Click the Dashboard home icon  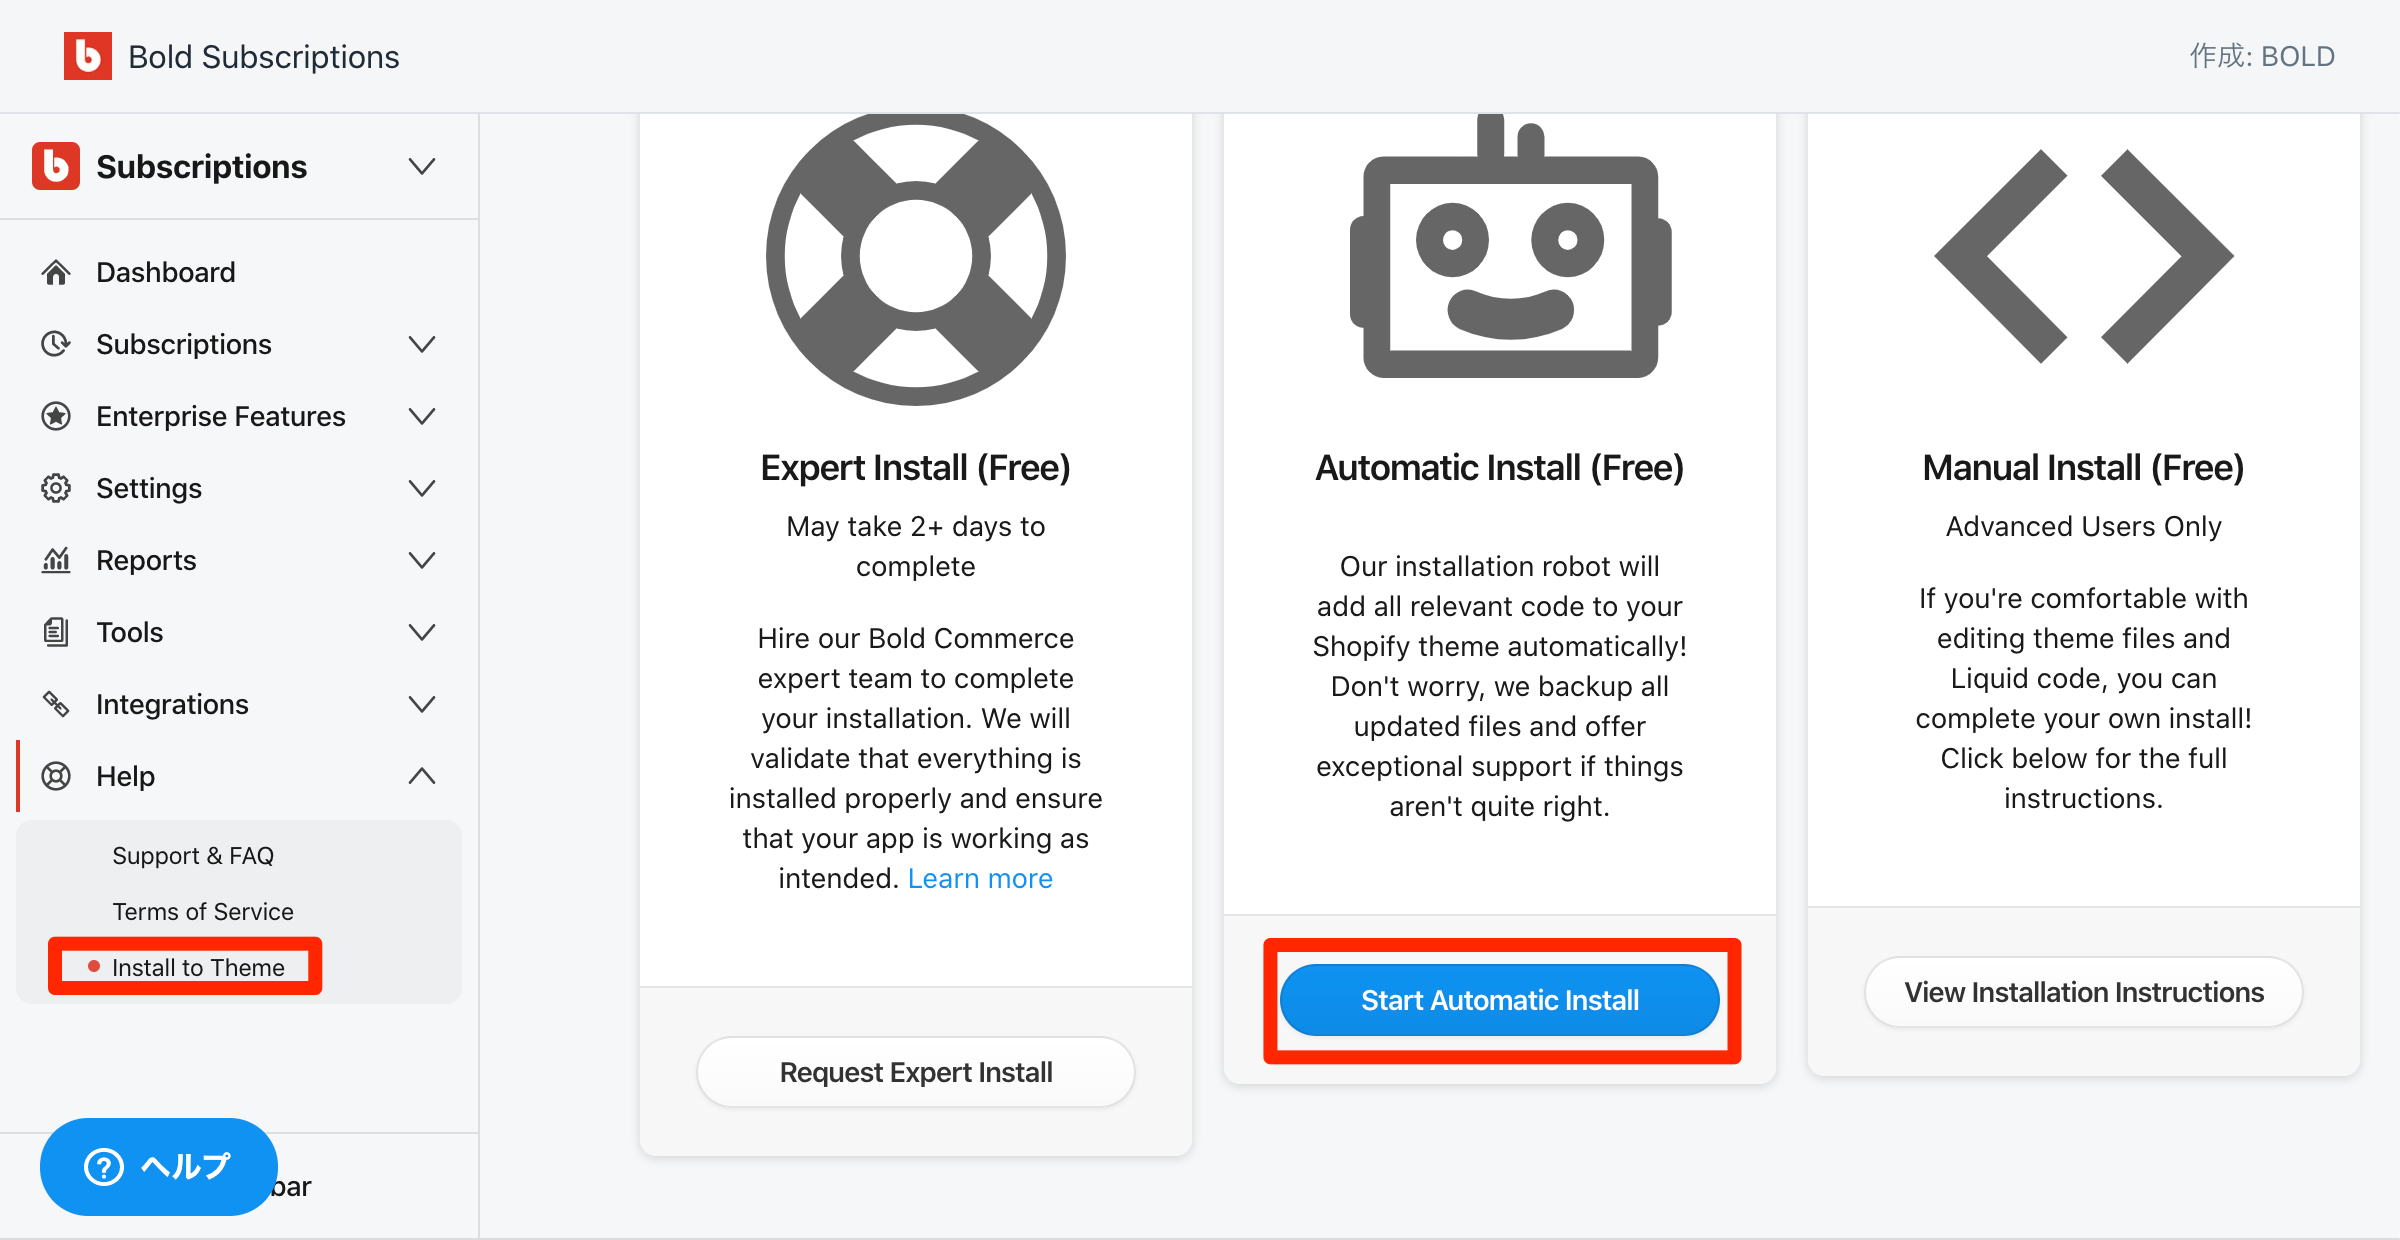[x=56, y=272]
